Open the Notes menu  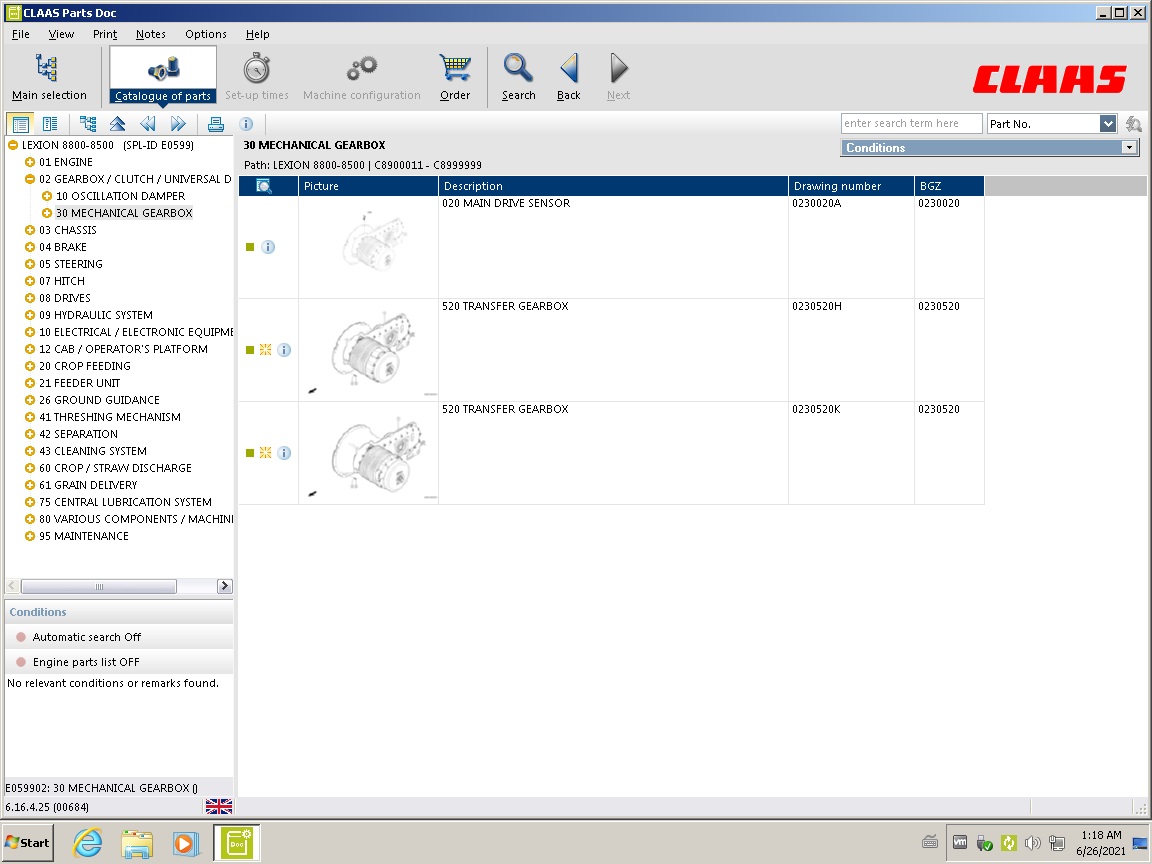[x=151, y=34]
